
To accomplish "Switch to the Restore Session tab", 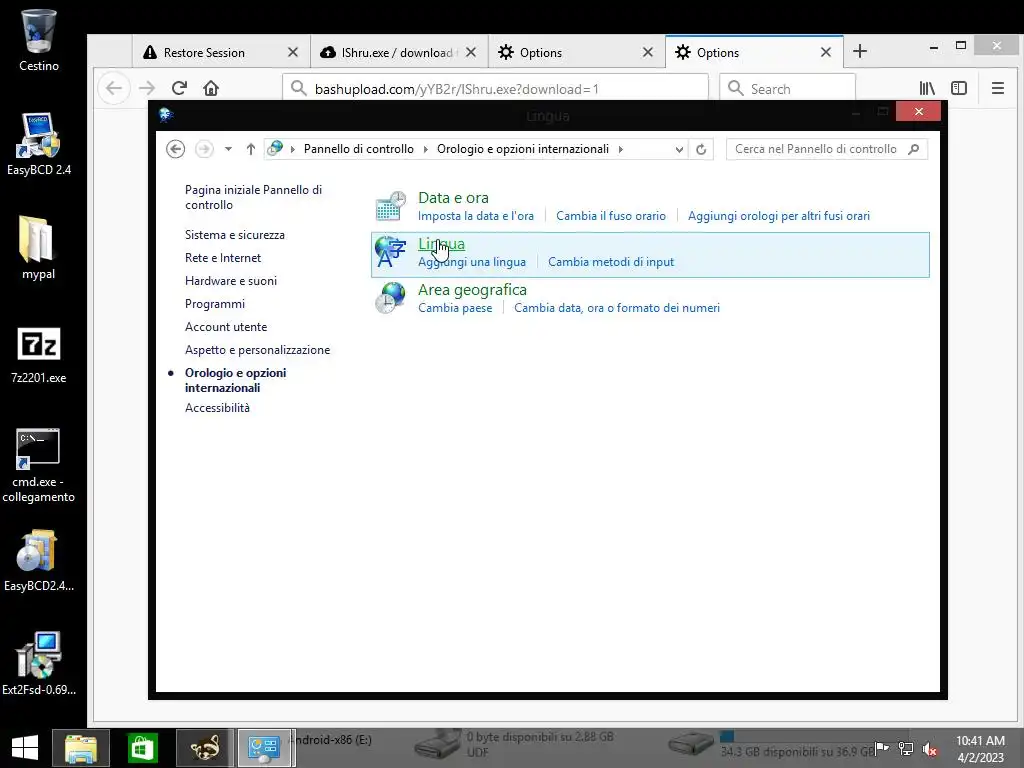I will pos(204,52).
